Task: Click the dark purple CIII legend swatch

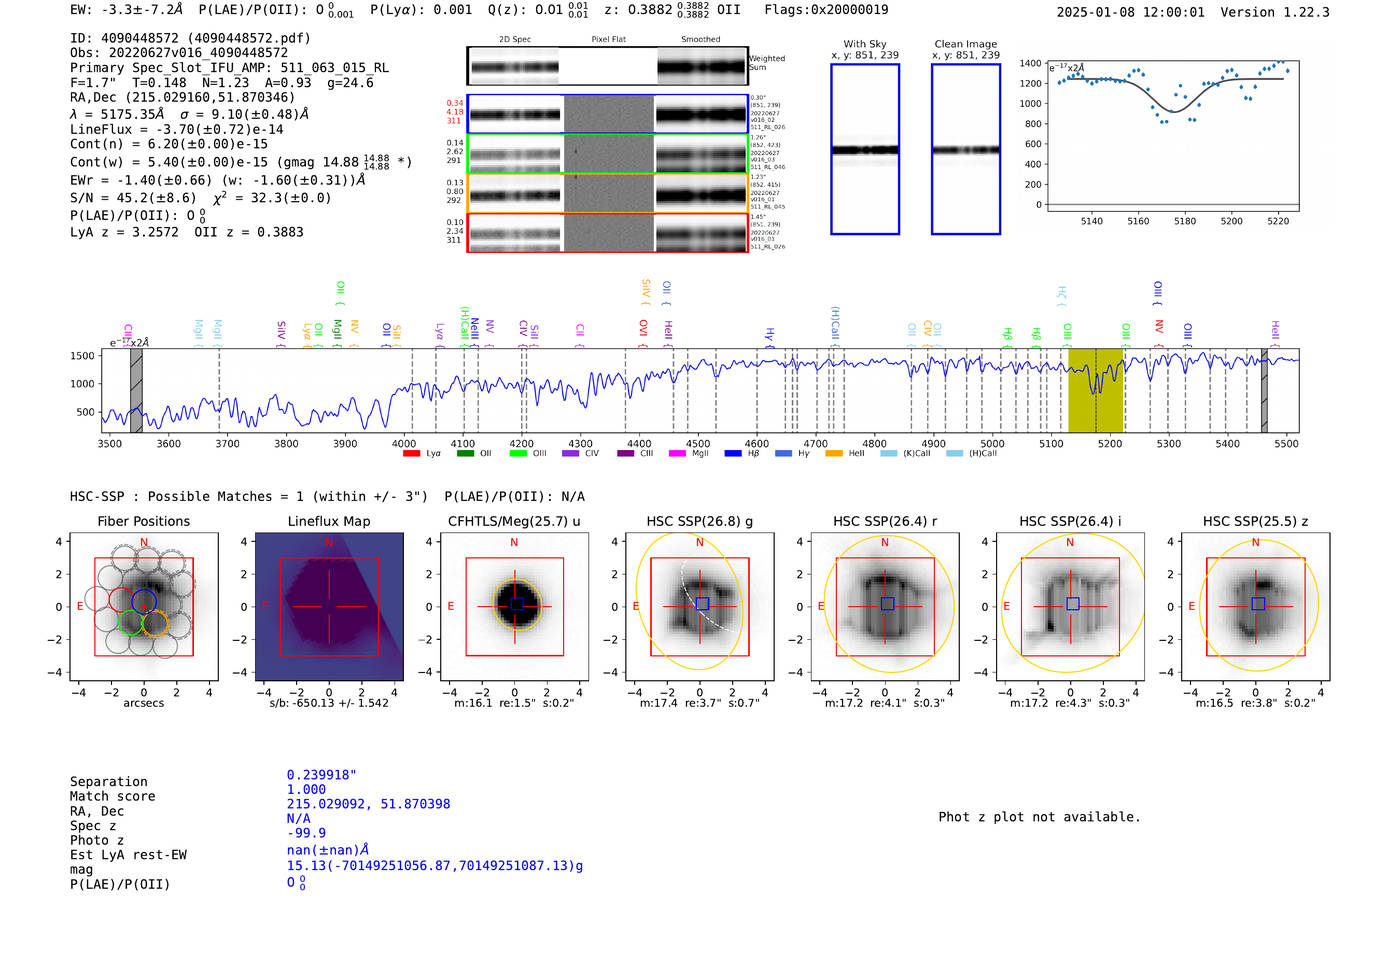Action: pos(626,454)
